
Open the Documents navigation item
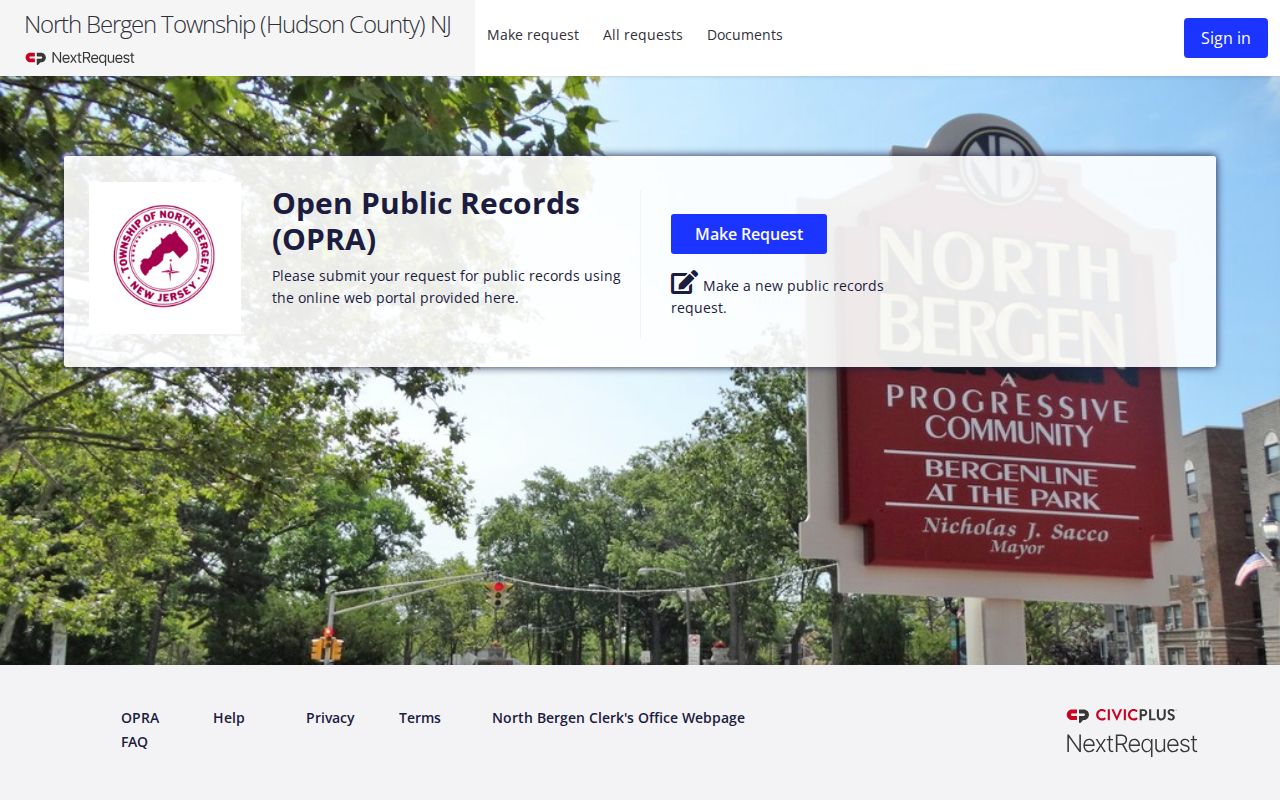(x=745, y=35)
